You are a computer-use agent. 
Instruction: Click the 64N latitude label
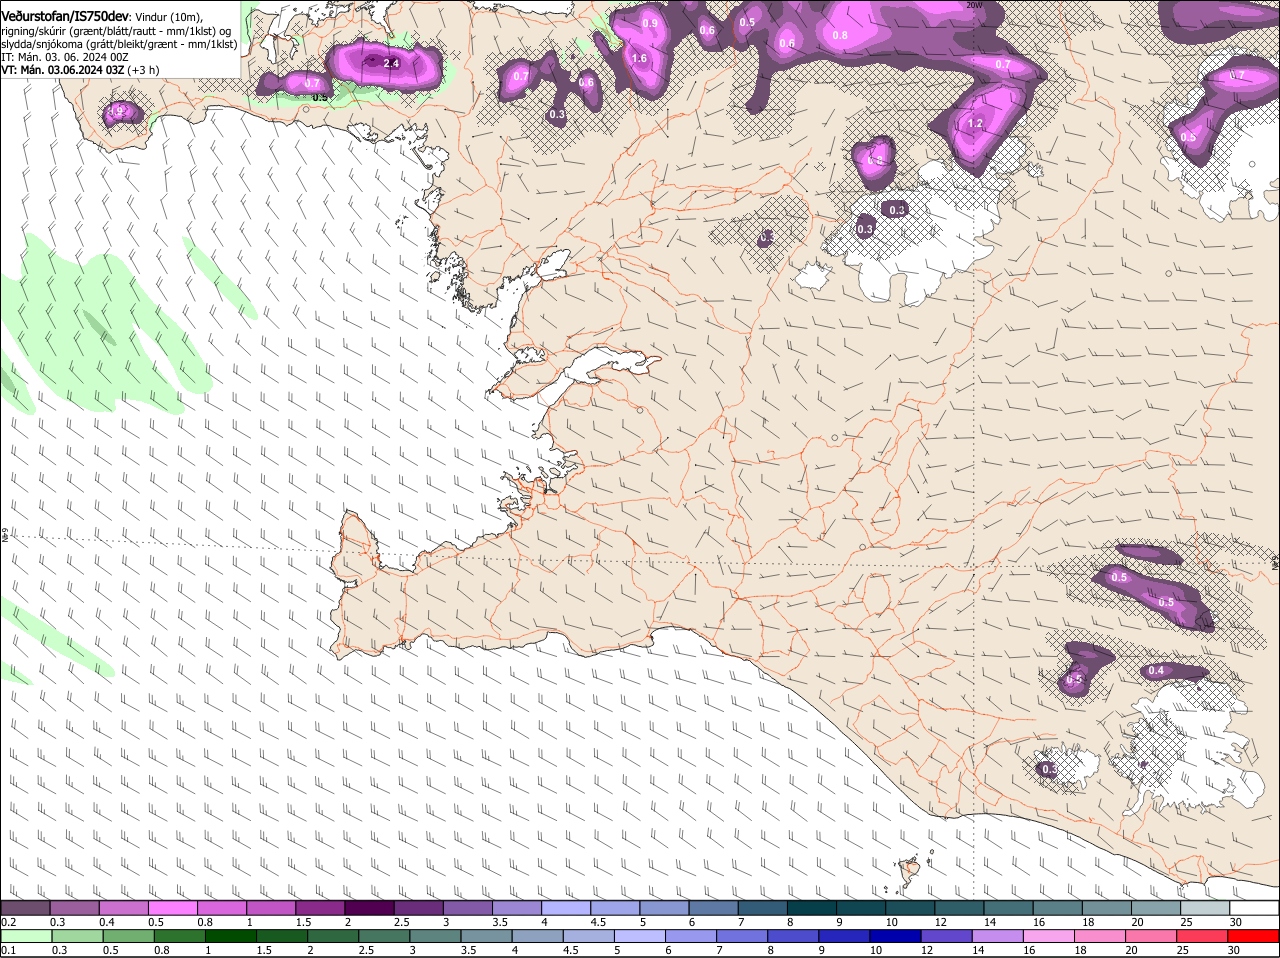pyautogui.click(x=4, y=537)
